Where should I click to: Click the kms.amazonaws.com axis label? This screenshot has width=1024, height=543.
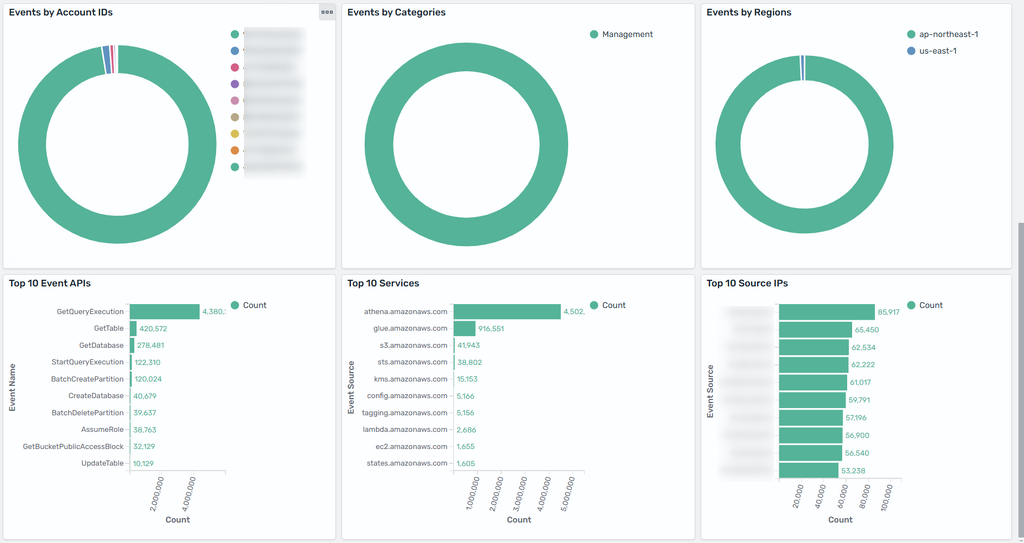[411, 379]
